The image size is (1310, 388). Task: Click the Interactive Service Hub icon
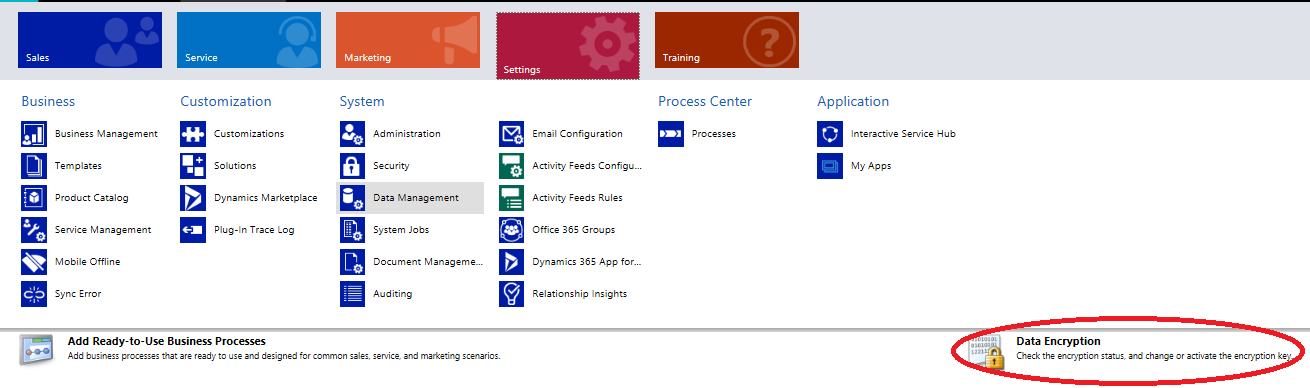pos(830,134)
